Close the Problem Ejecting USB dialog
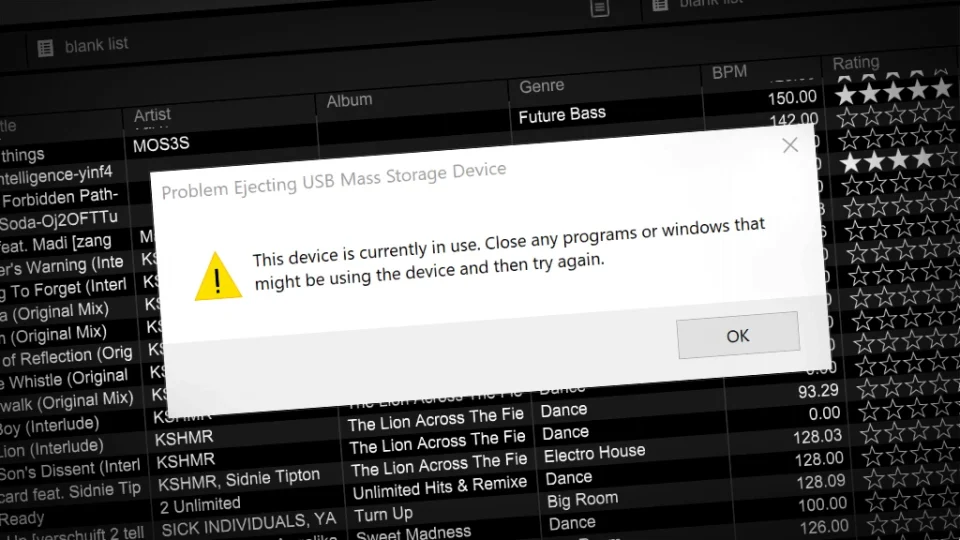The height and width of the screenshot is (540, 960). click(x=790, y=145)
